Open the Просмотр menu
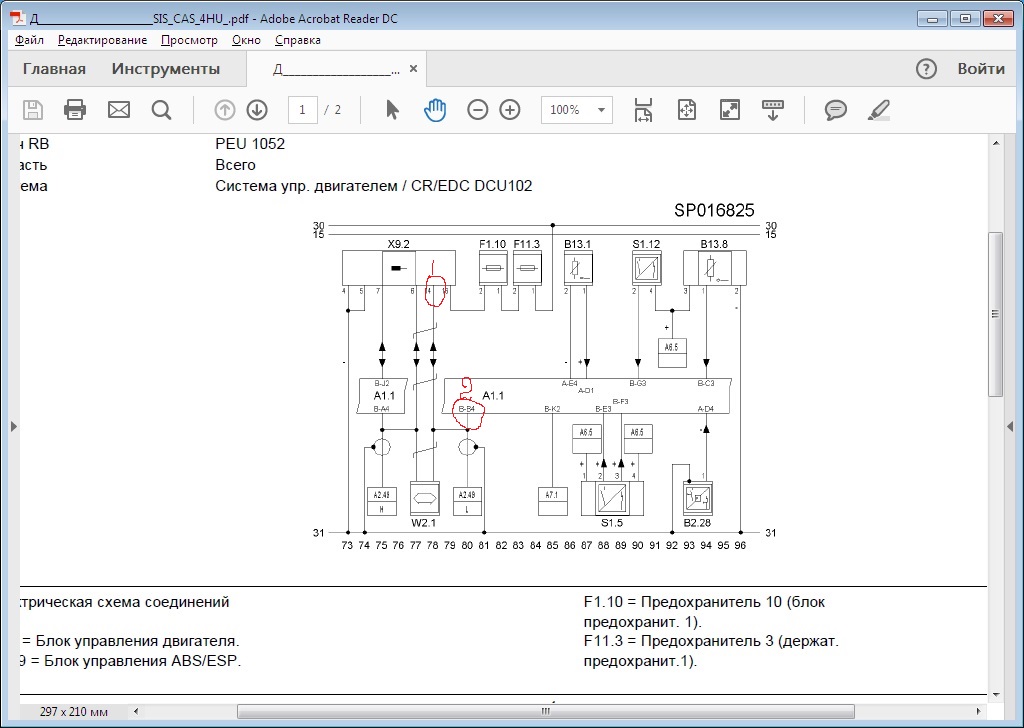This screenshot has height=728, width=1024. 189,40
